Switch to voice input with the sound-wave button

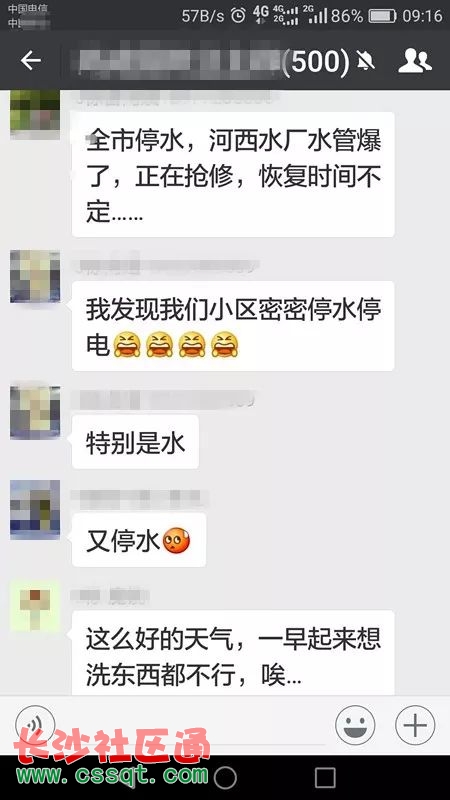[x=35, y=725]
